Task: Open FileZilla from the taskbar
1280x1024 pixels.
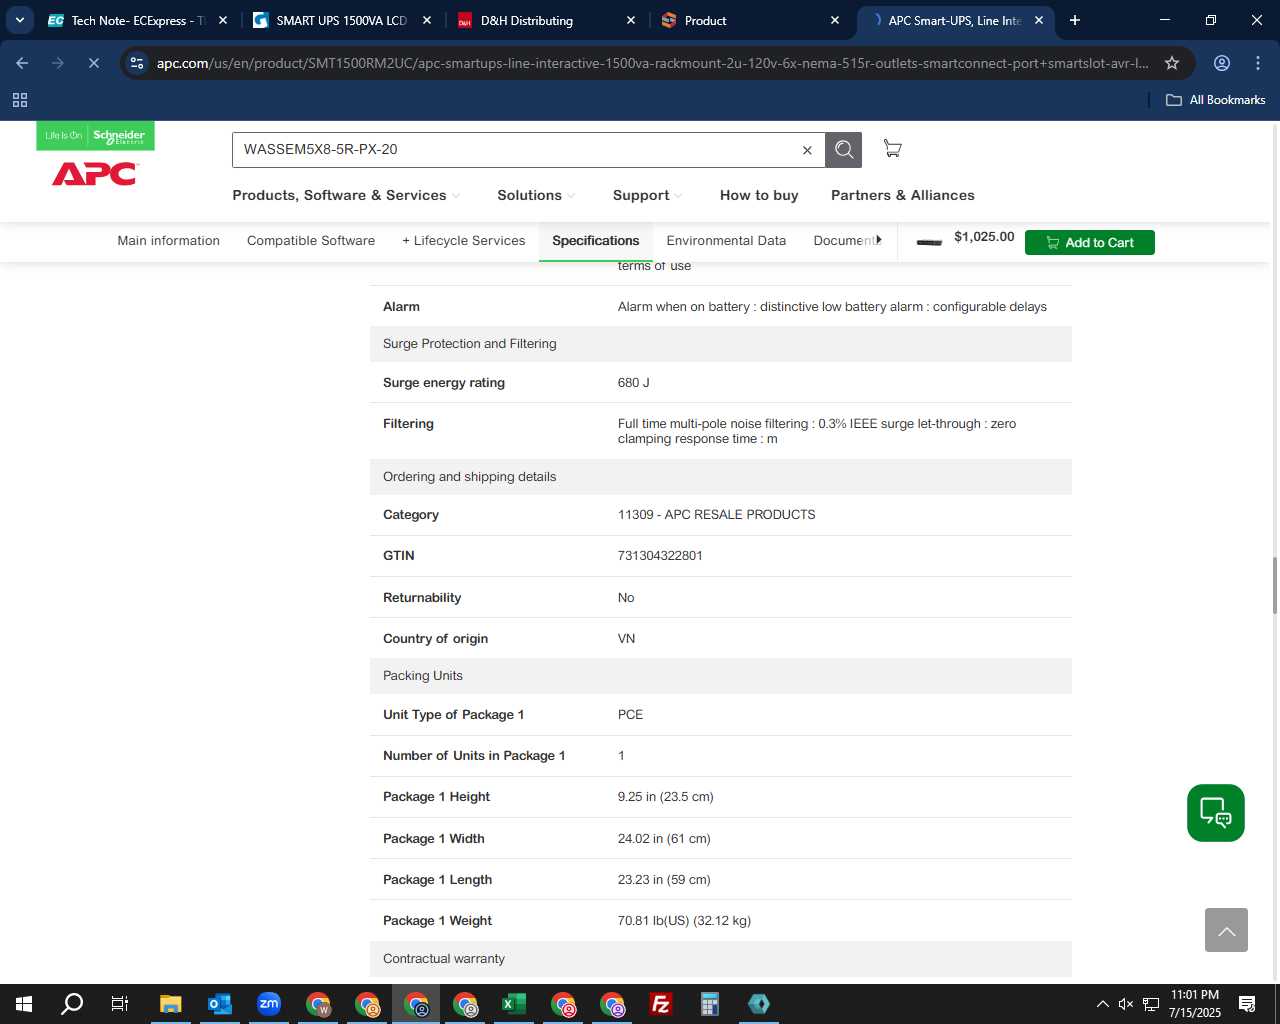Action: pyautogui.click(x=660, y=1004)
